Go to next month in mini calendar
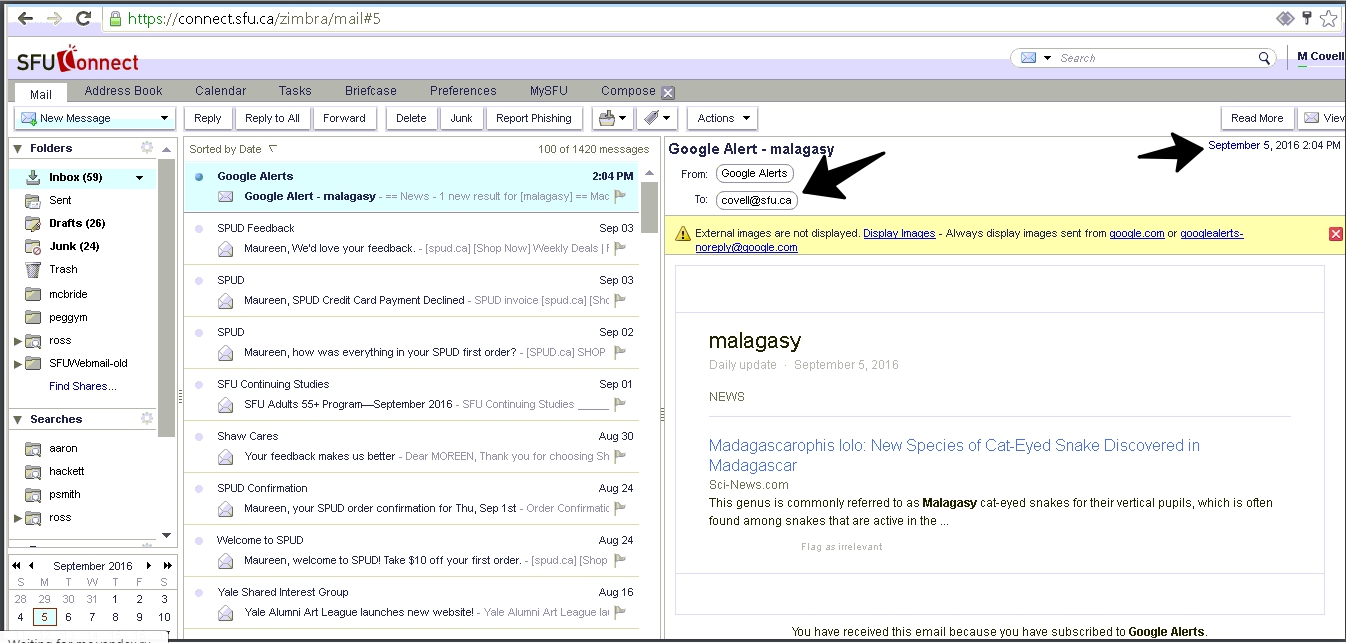This screenshot has width=1346, height=643. pyautogui.click(x=149, y=566)
